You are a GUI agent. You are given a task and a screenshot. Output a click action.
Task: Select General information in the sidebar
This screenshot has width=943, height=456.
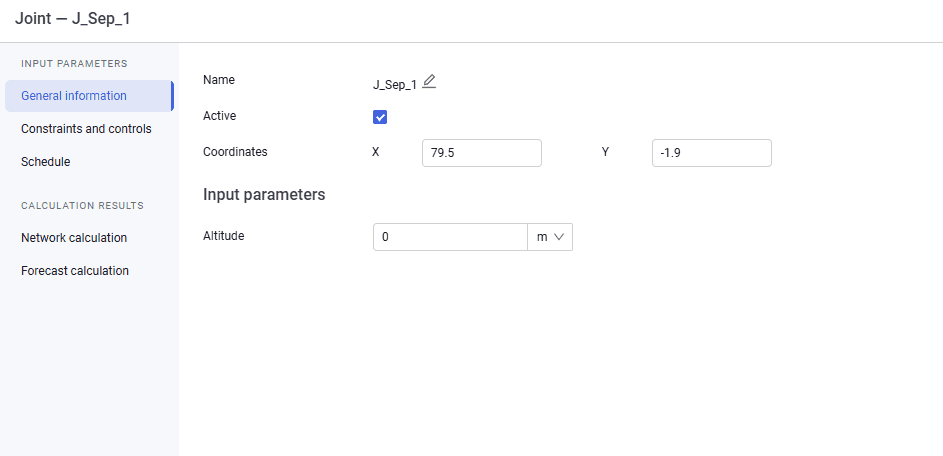coord(89,96)
